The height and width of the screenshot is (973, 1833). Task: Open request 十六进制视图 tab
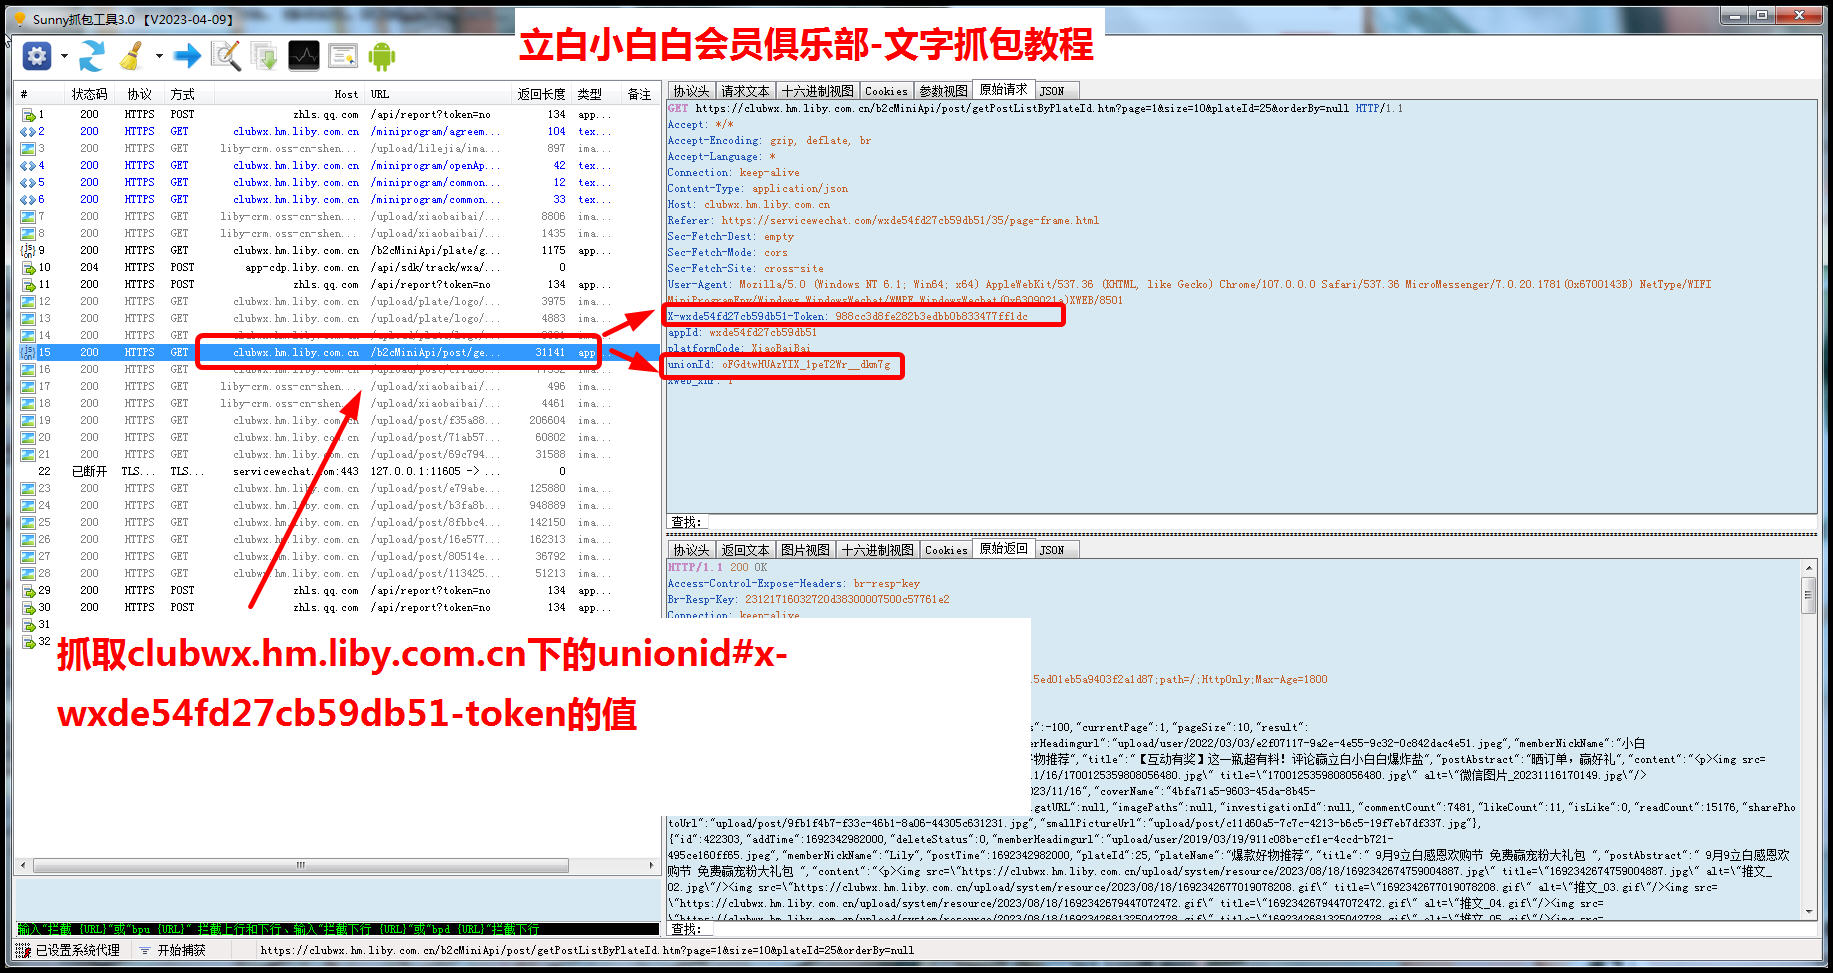pyautogui.click(x=818, y=91)
